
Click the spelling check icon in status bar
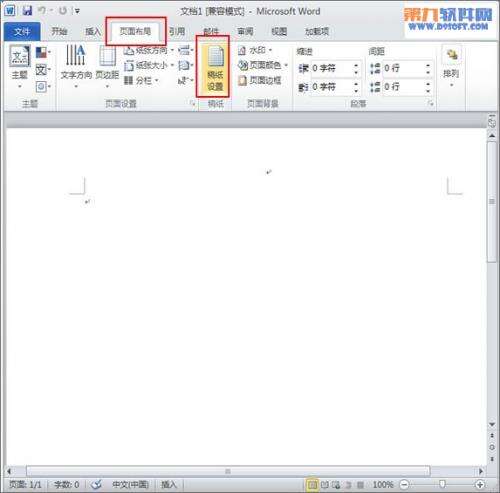(x=96, y=484)
